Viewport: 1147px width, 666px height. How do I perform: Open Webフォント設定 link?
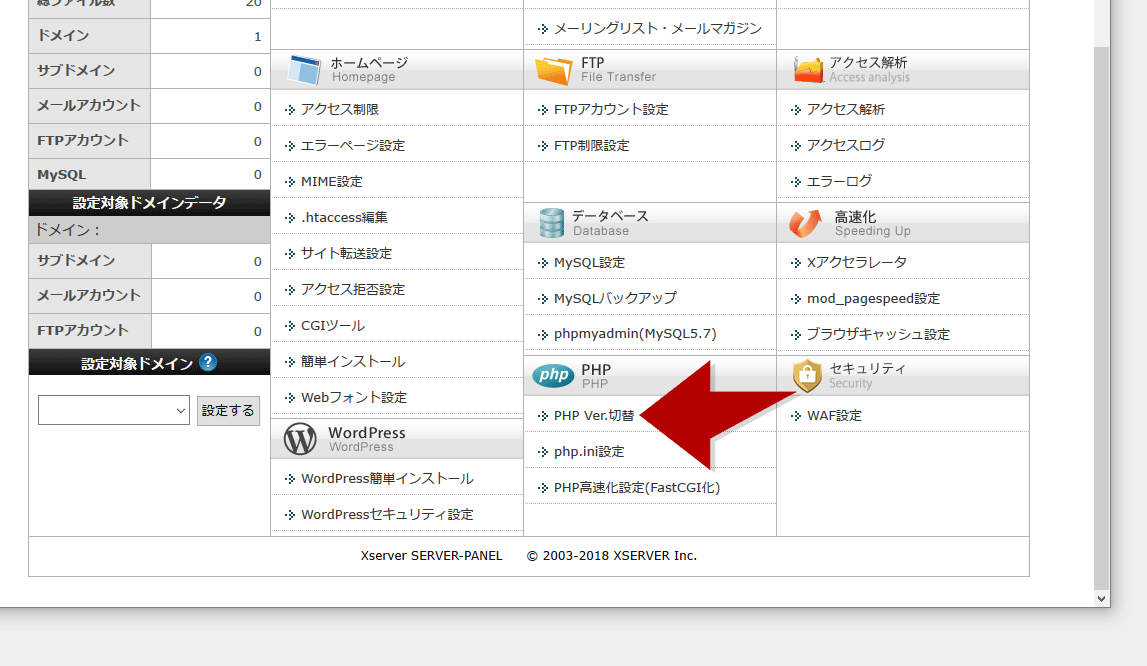click(x=354, y=397)
